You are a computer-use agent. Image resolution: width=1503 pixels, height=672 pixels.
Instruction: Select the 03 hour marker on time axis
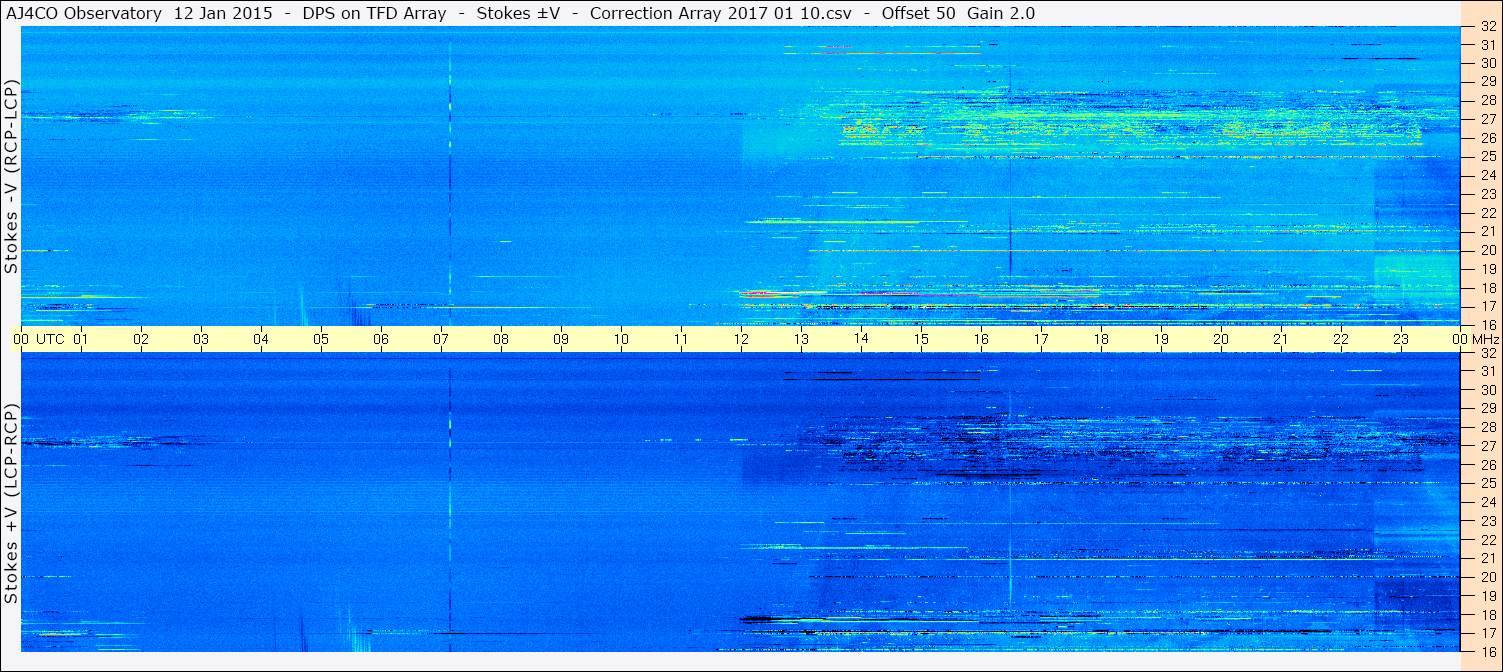[x=201, y=339]
